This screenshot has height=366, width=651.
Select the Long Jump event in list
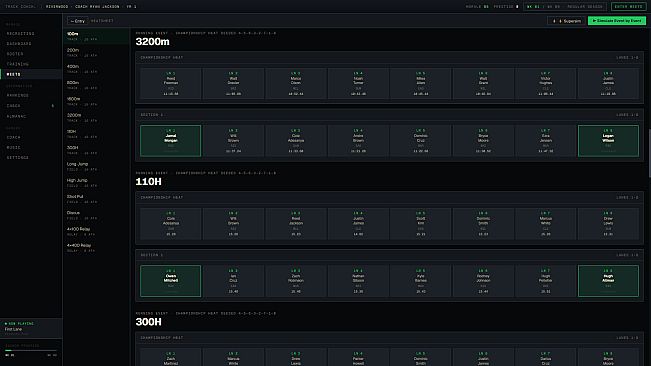click(96, 166)
